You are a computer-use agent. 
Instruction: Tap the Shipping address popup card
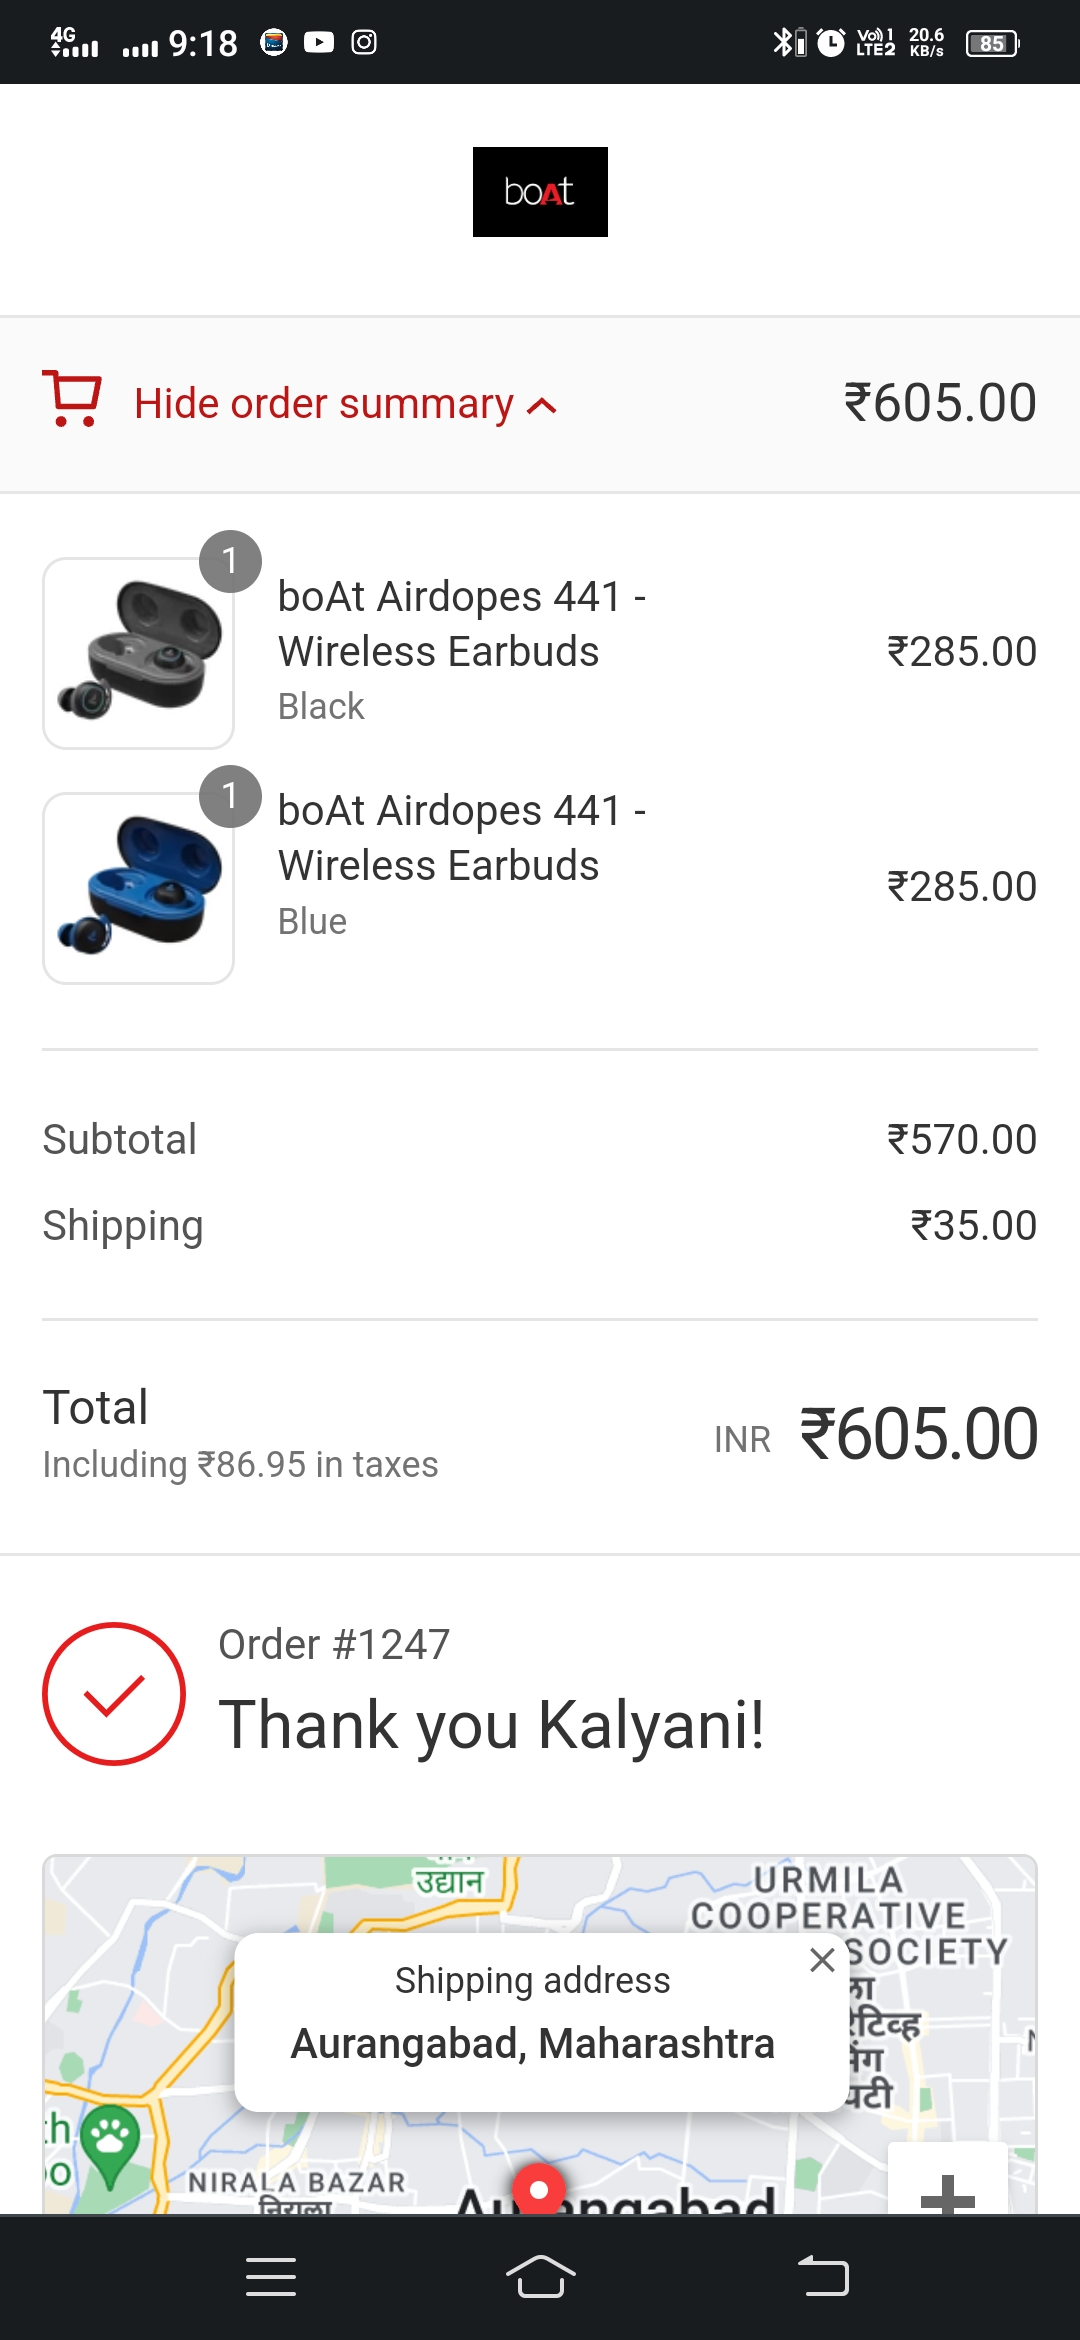pyautogui.click(x=532, y=2022)
